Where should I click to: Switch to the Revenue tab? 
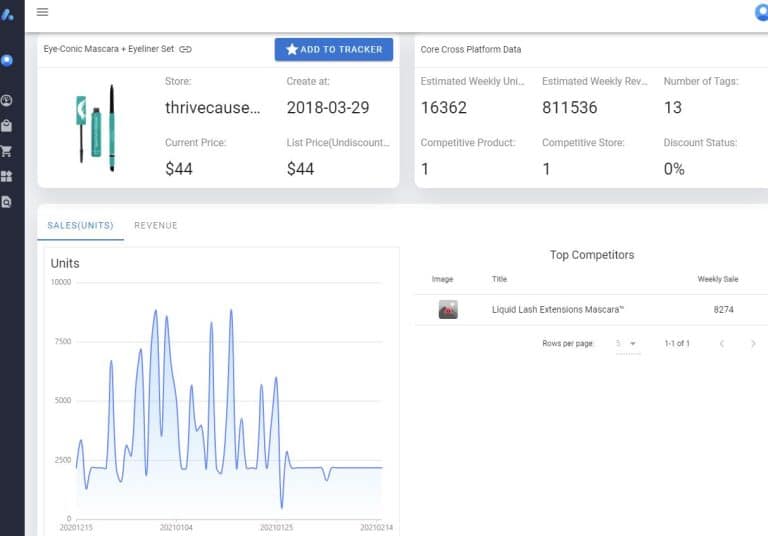156,226
